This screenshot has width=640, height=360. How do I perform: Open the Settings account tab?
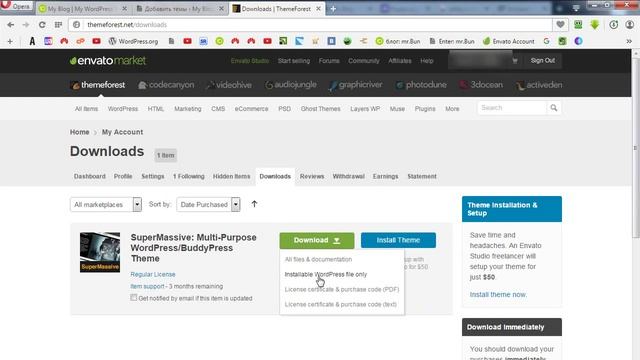click(153, 177)
